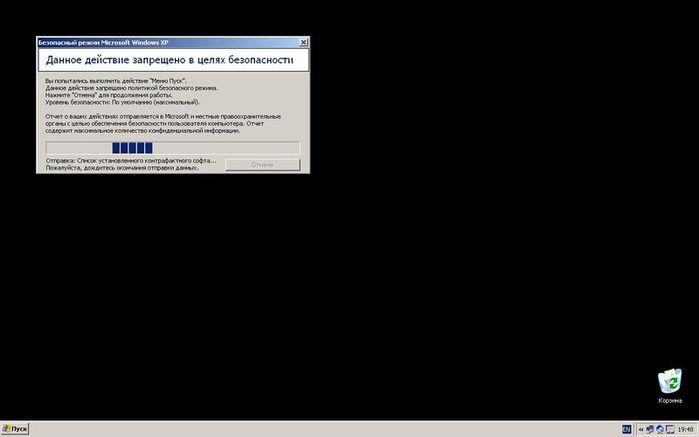The height and width of the screenshot is (437, 699).
Task: Click the middle blue tray icon
Action: point(660,429)
